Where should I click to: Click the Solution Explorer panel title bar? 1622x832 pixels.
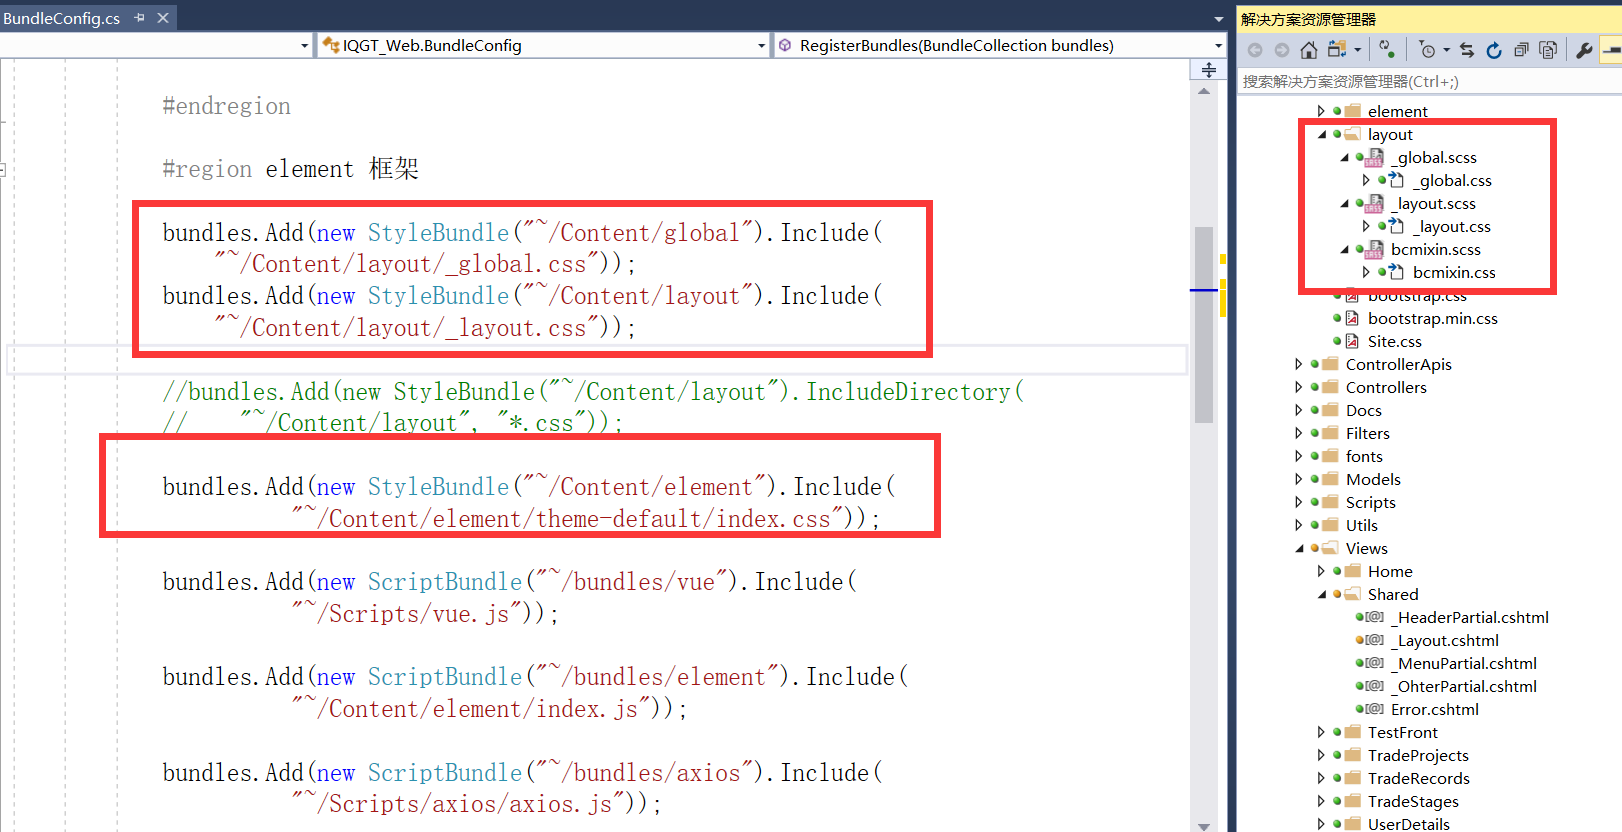(x=1429, y=19)
